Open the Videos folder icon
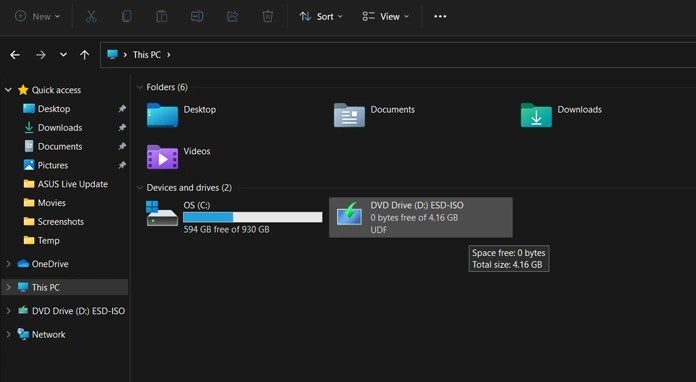Screen dimensions: 696x382 click(162, 157)
